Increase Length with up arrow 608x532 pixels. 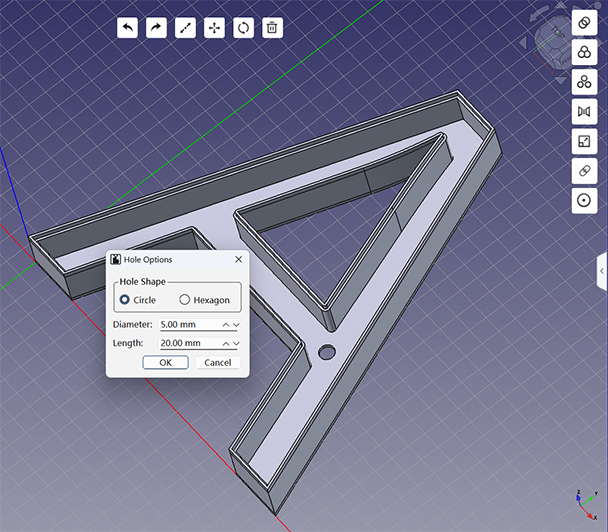pos(226,344)
